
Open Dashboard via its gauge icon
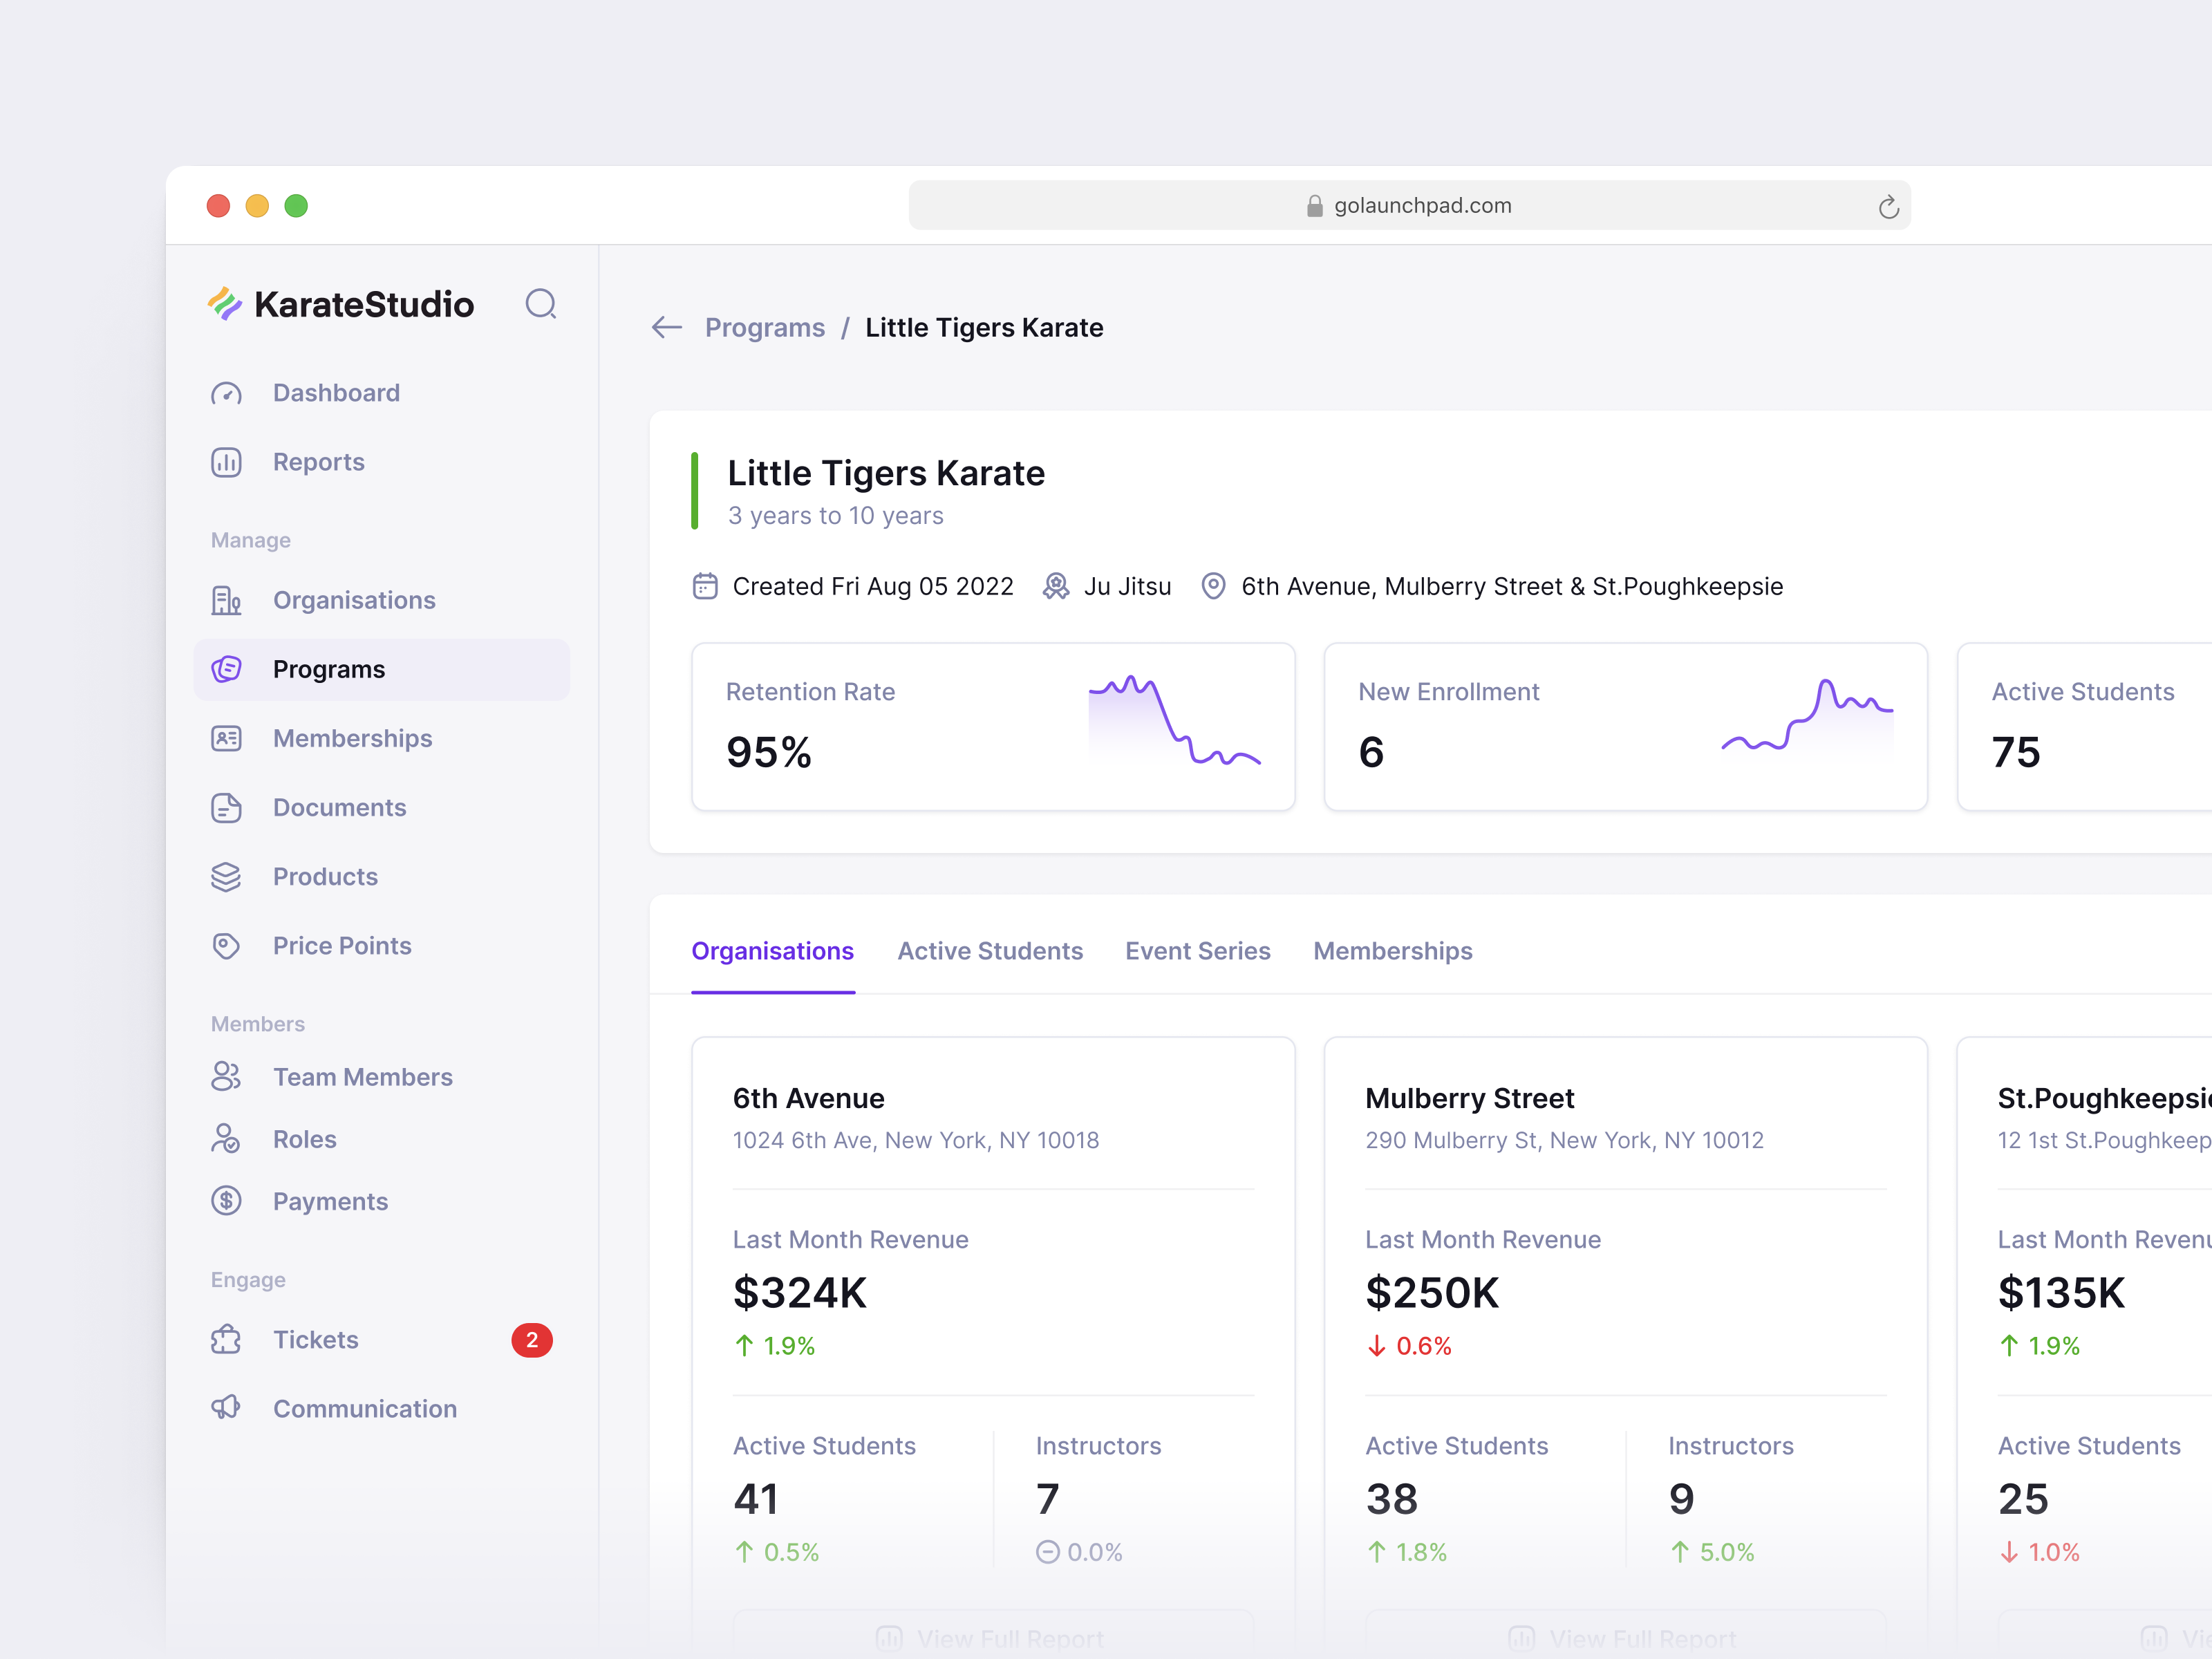click(226, 393)
